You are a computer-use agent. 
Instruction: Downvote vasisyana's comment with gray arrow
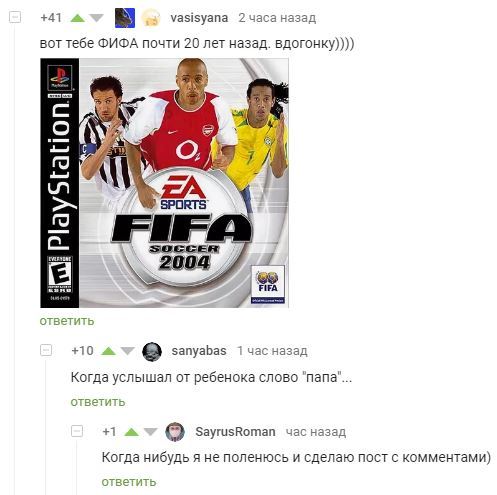point(97,18)
